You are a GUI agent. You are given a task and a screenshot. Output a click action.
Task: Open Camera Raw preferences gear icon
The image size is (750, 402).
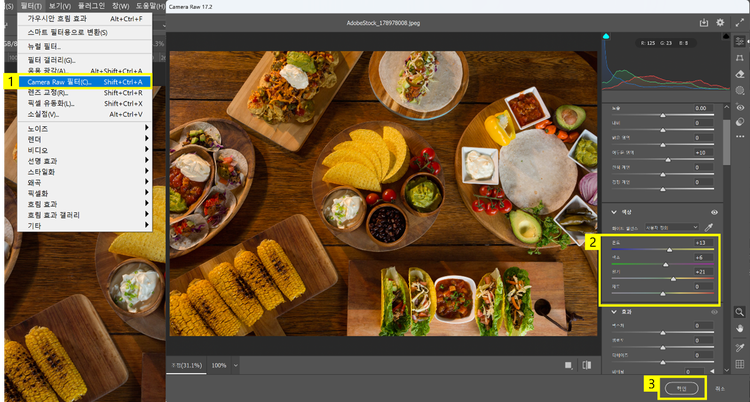click(x=720, y=22)
